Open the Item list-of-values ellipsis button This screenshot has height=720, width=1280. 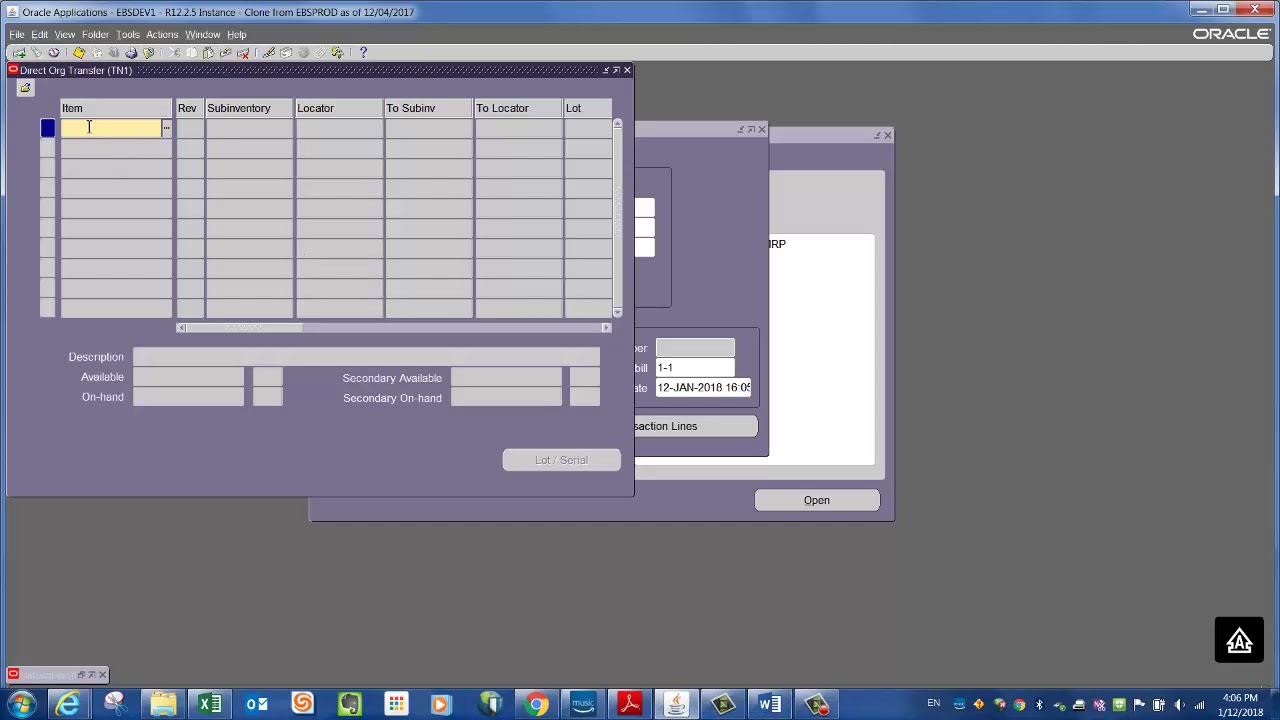166,128
